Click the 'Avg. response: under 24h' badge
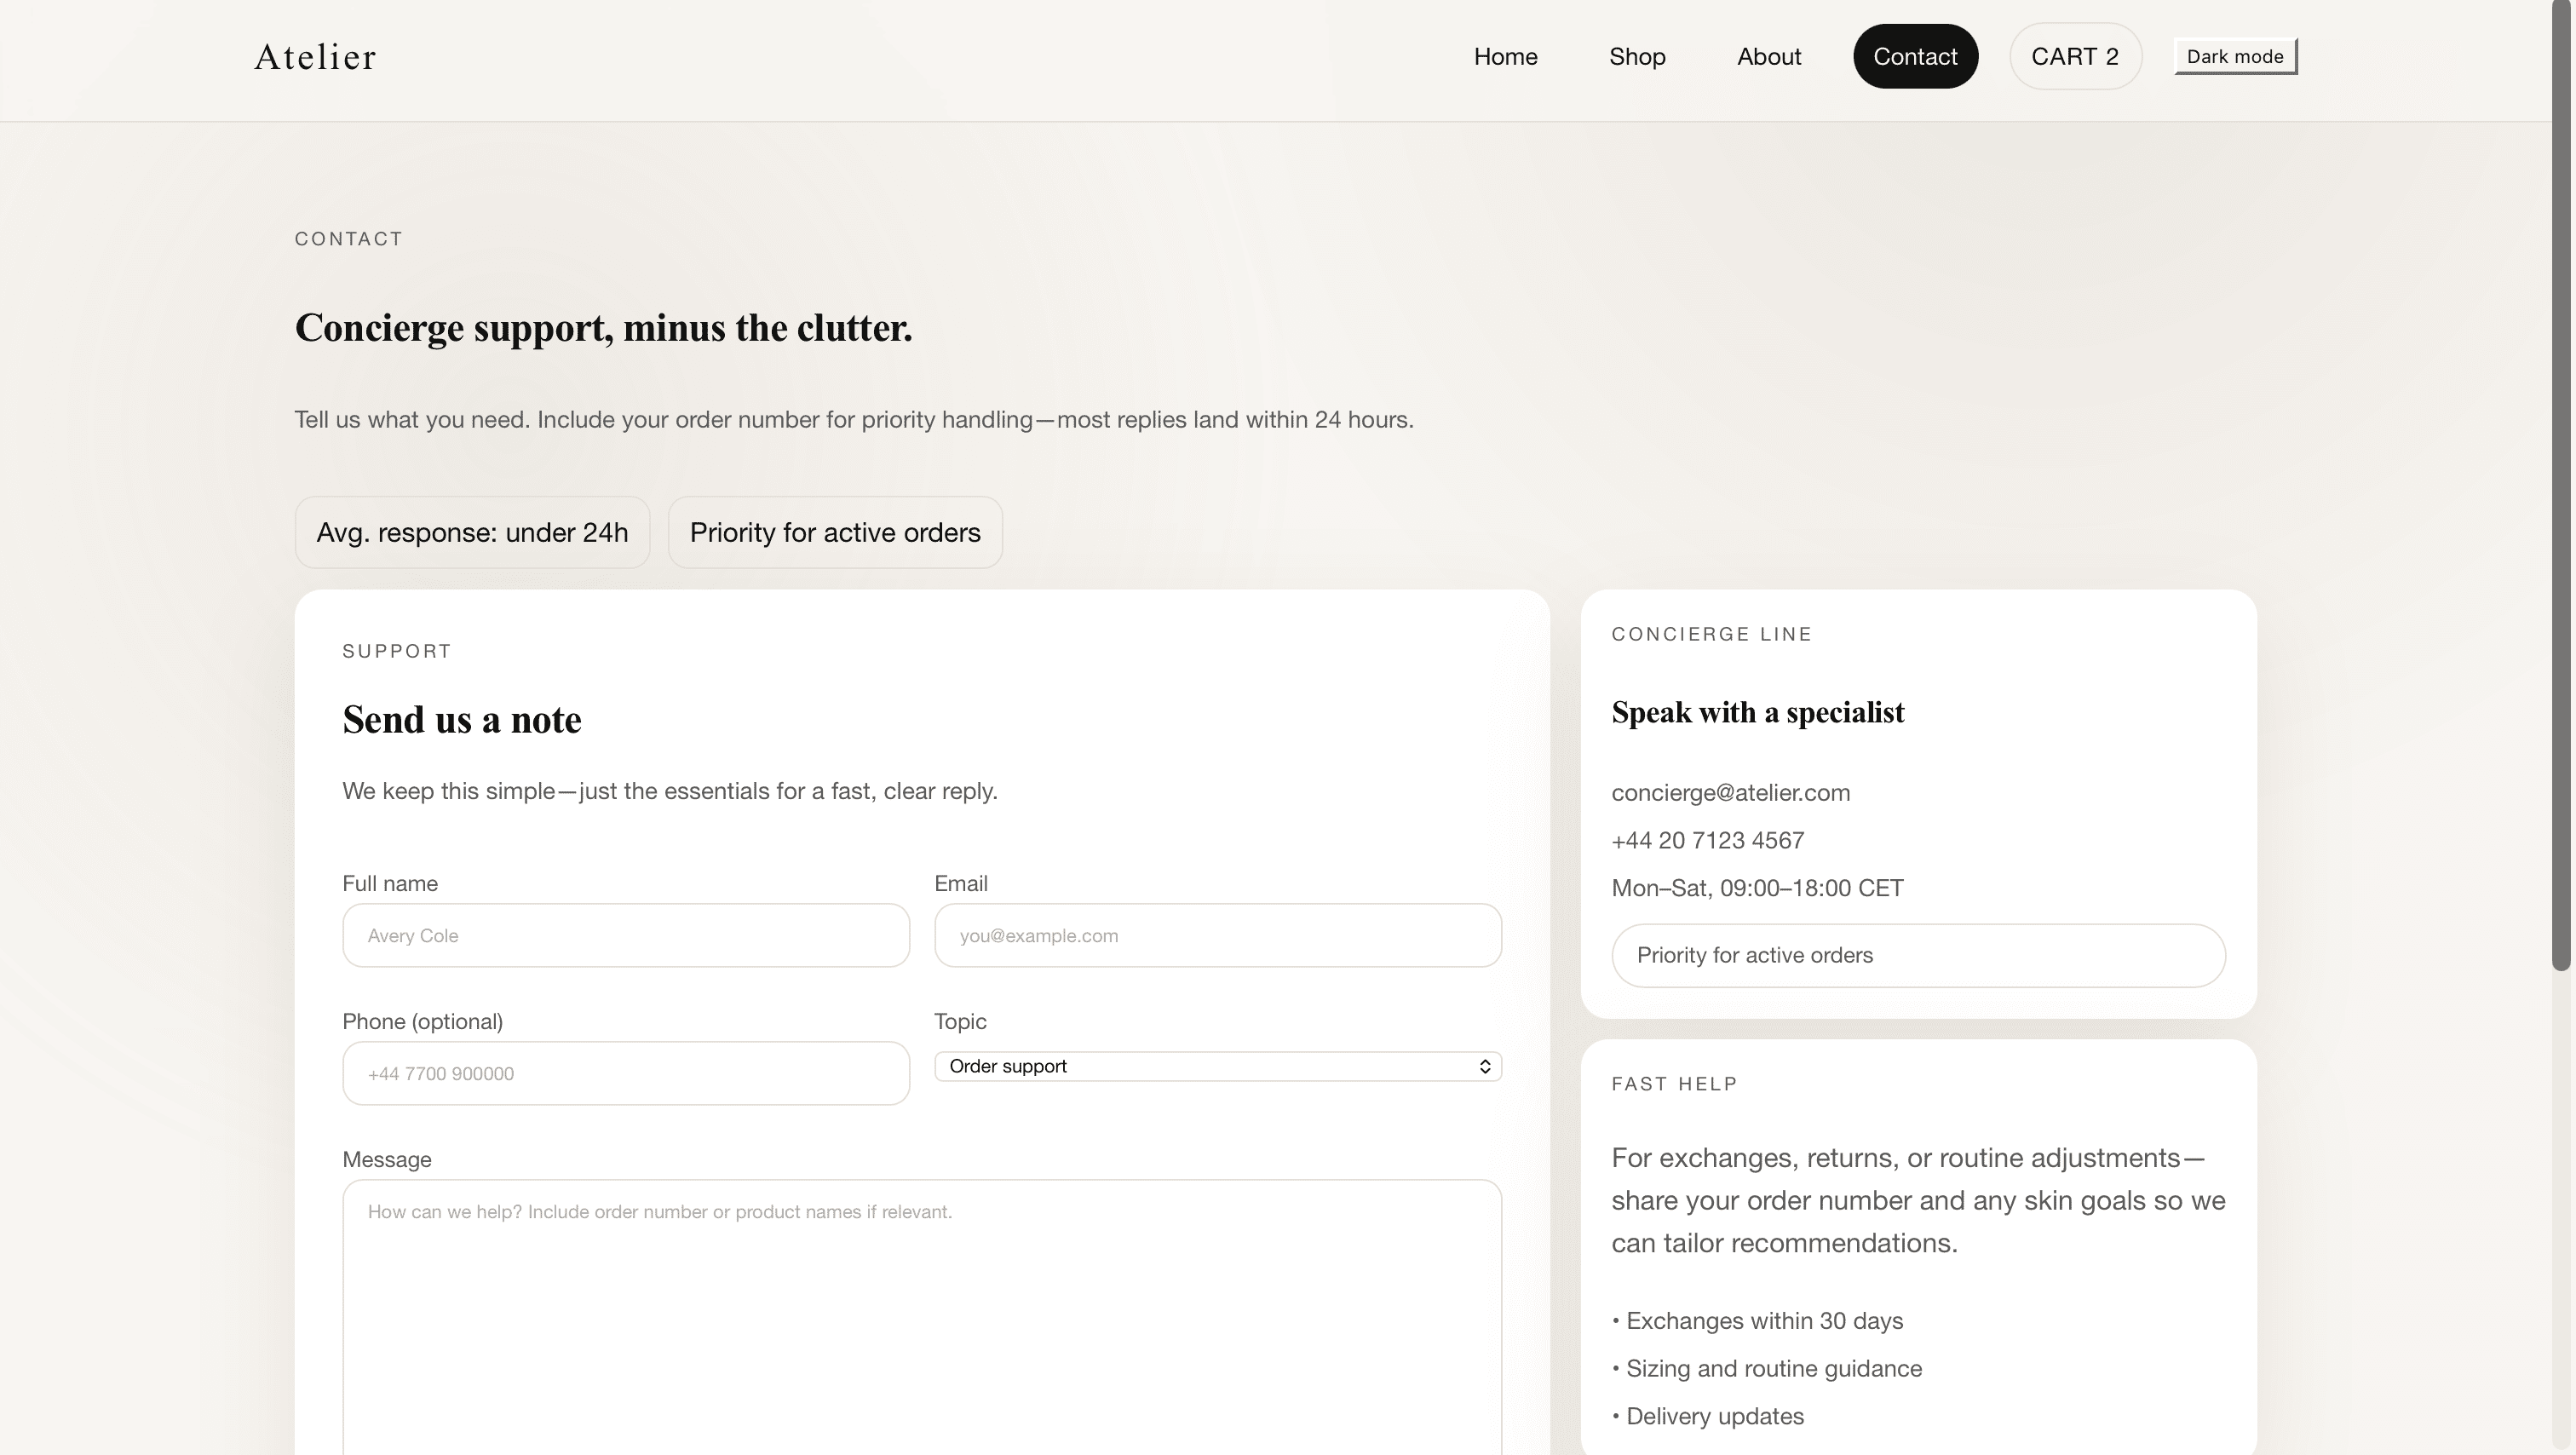The width and height of the screenshot is (2576, 1455). point(472,532)
